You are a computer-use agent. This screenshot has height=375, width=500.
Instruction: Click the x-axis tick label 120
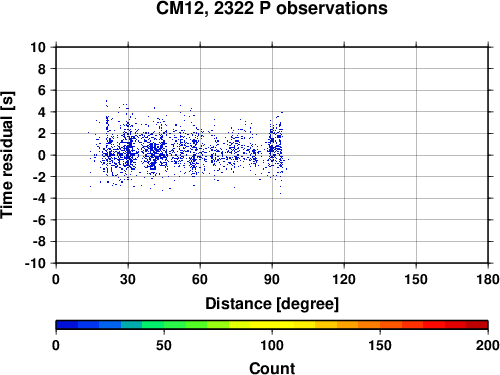click(344, 279)
